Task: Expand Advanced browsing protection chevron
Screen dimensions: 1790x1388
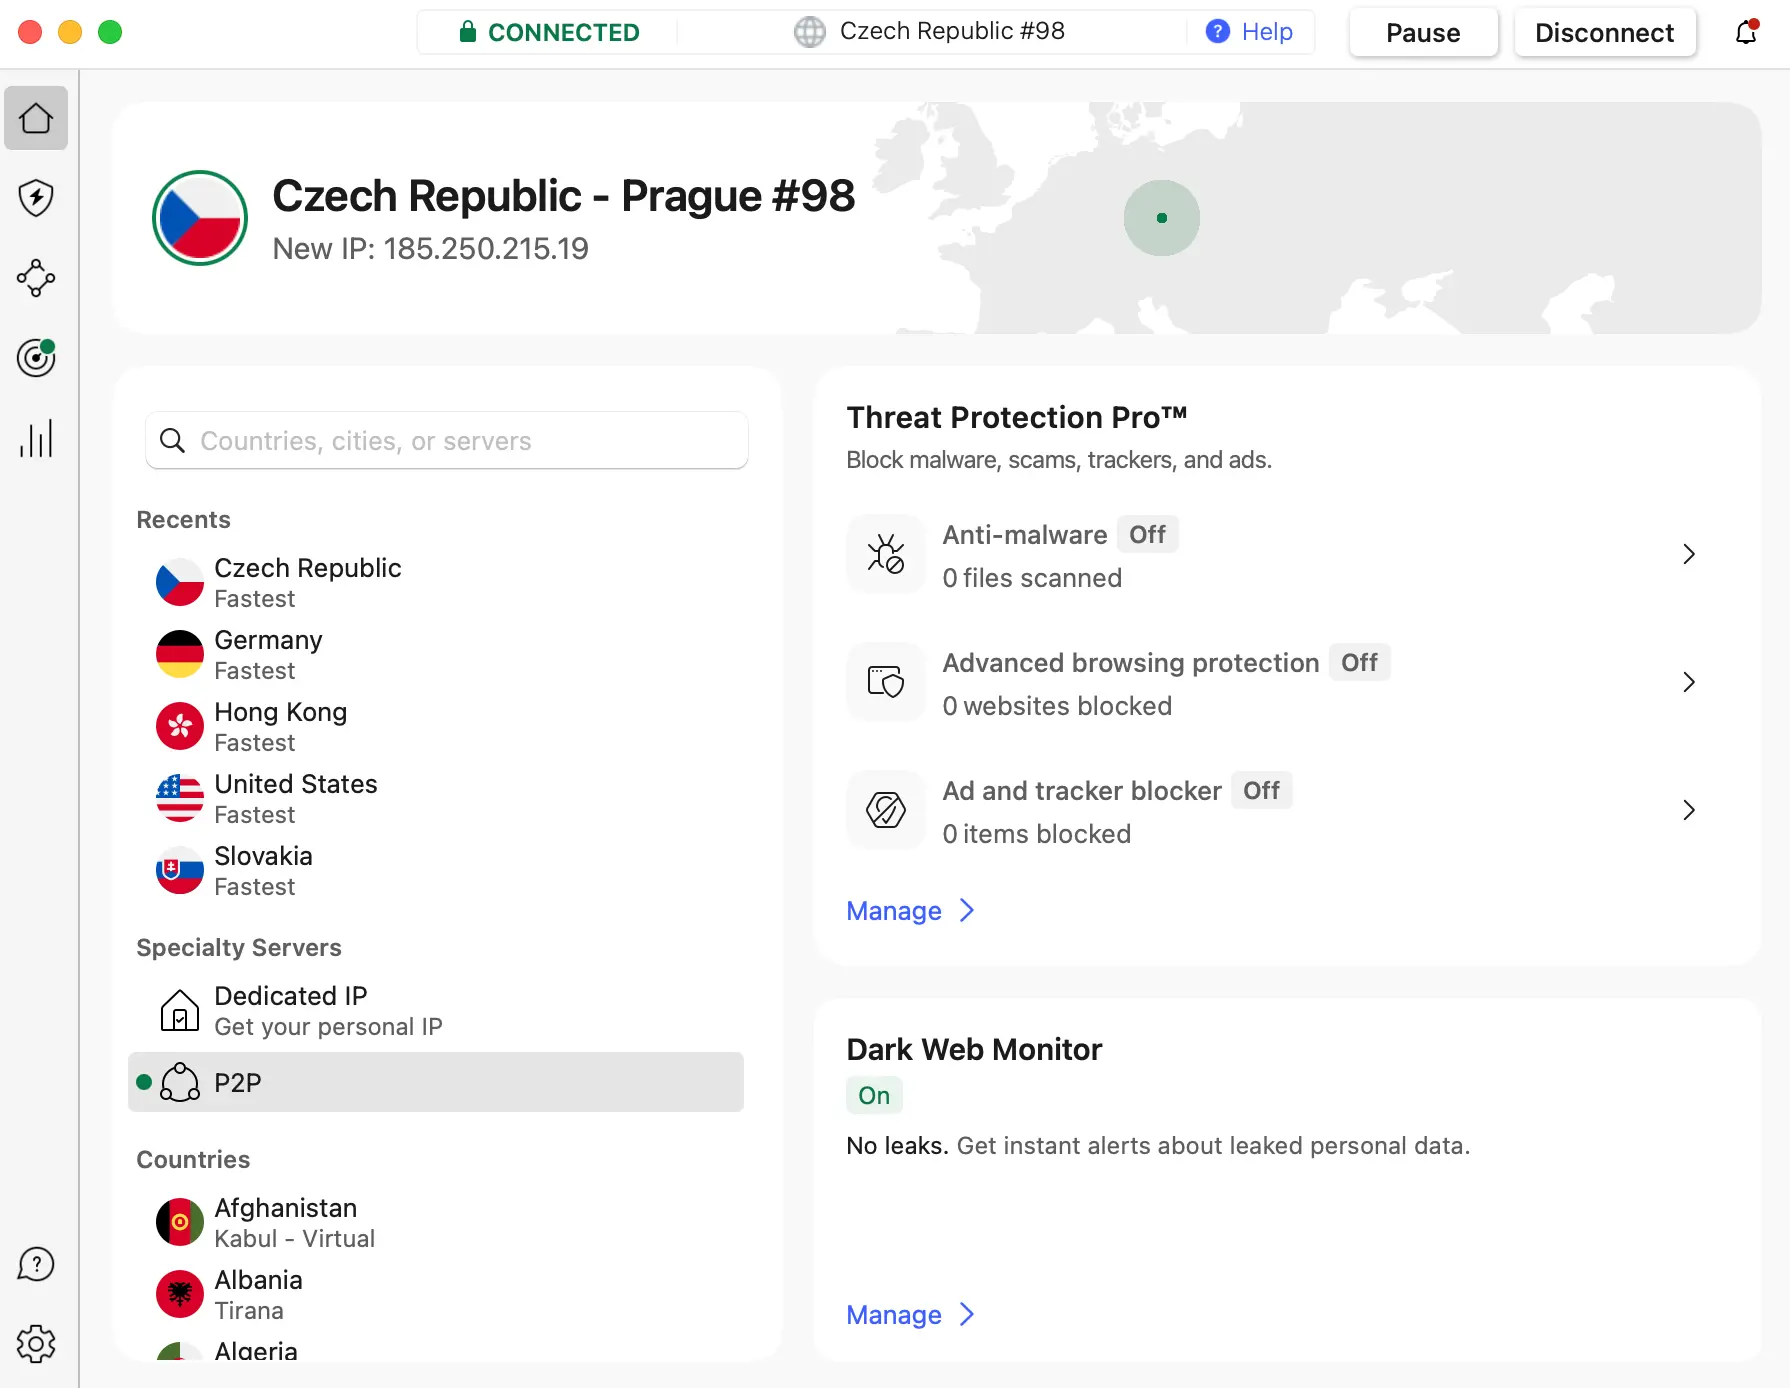Action: click(1688, 682)
